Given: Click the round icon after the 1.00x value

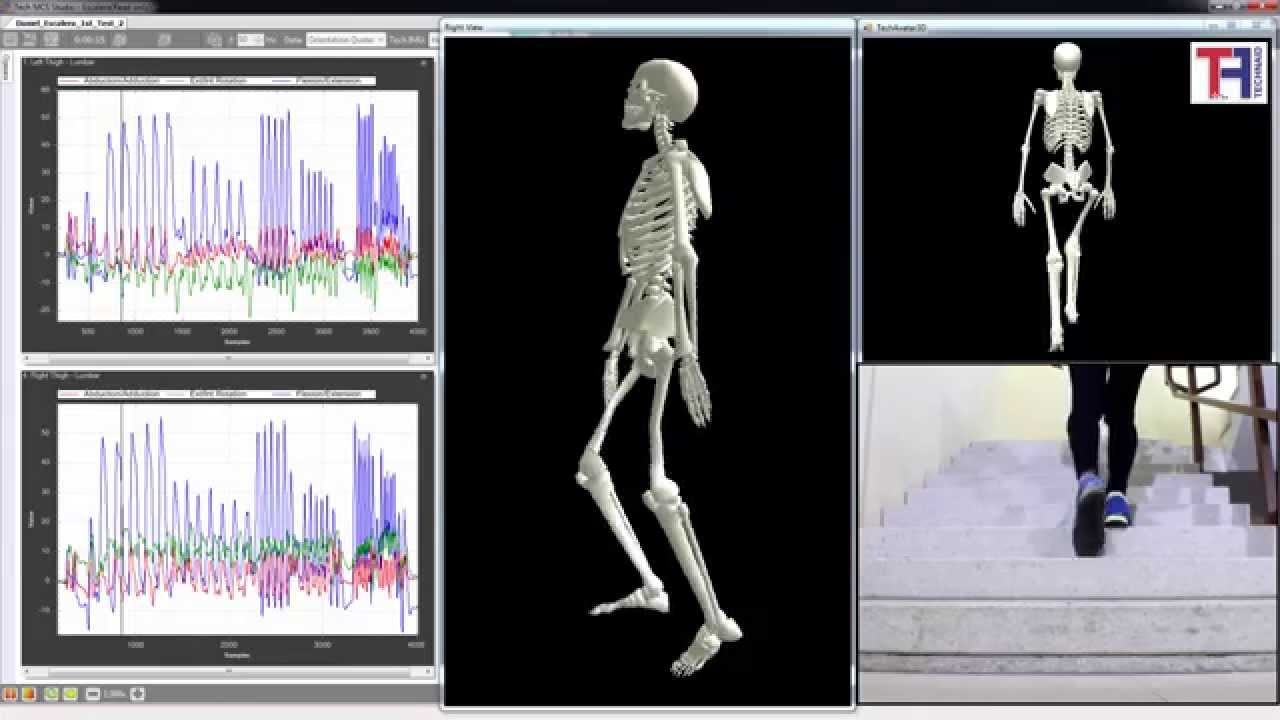Looking at the screenshot, I should pyautogui.click(x=138, y=694).
